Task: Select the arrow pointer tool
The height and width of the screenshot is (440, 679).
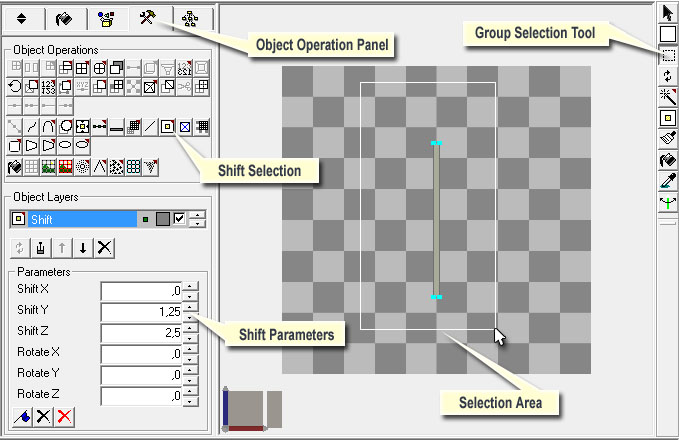Action: pos(667,12)
